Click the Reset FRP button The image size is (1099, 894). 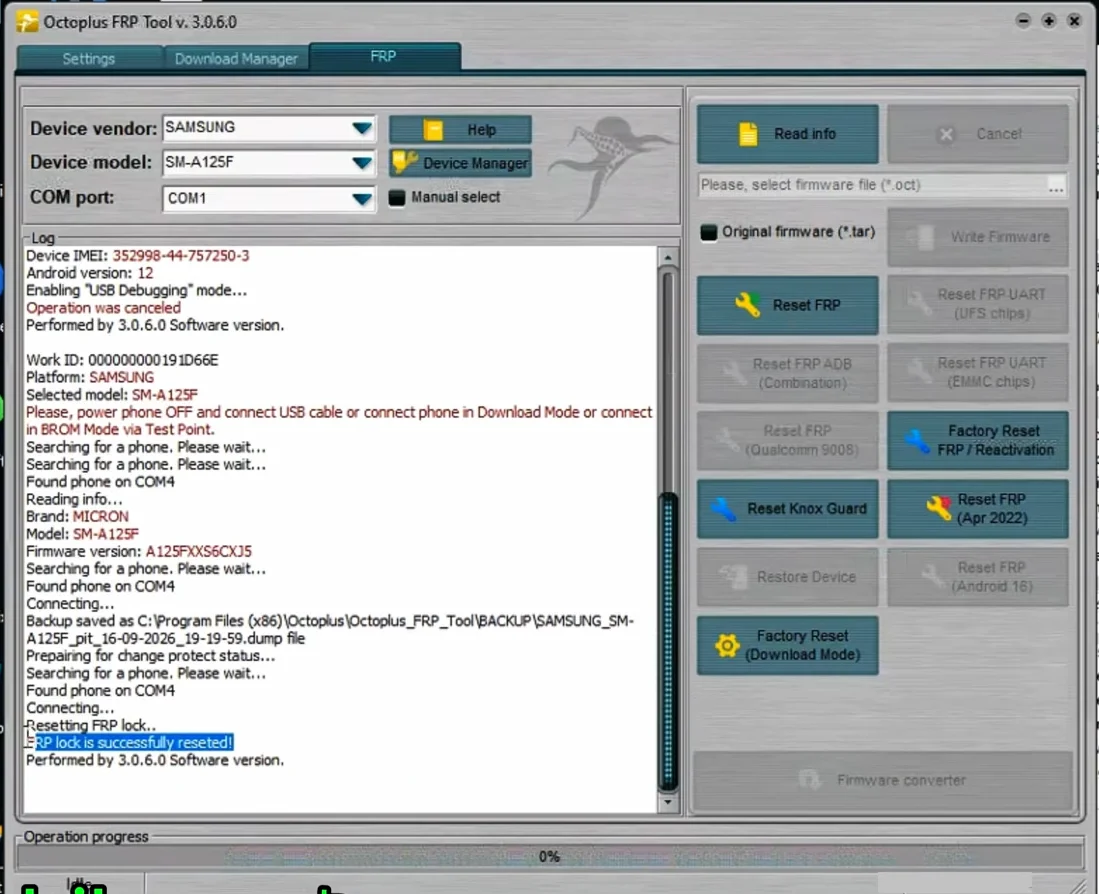coord(787,305)
